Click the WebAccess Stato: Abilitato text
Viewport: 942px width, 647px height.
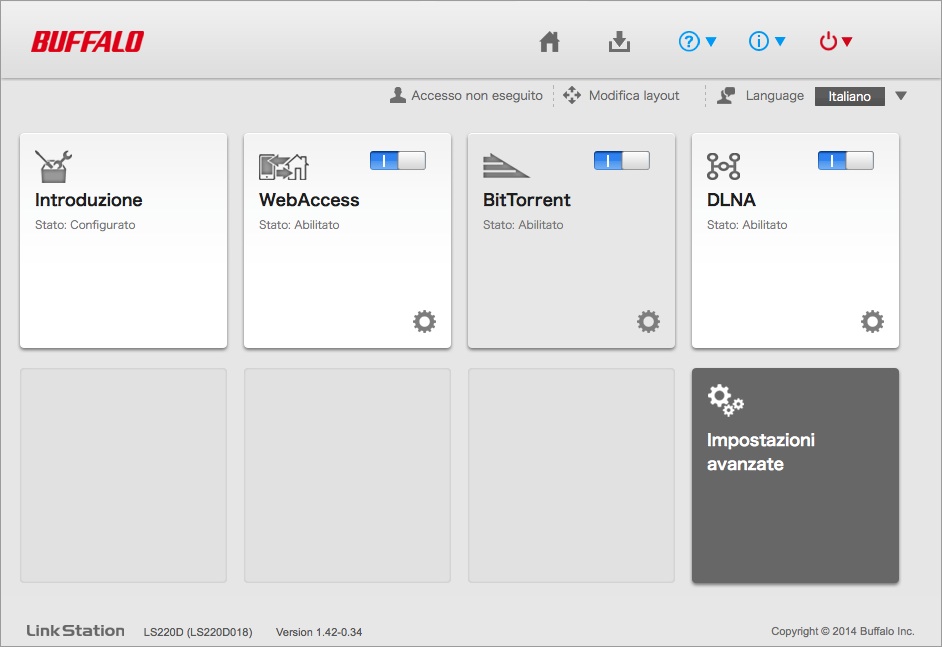[x=299, y=225]
